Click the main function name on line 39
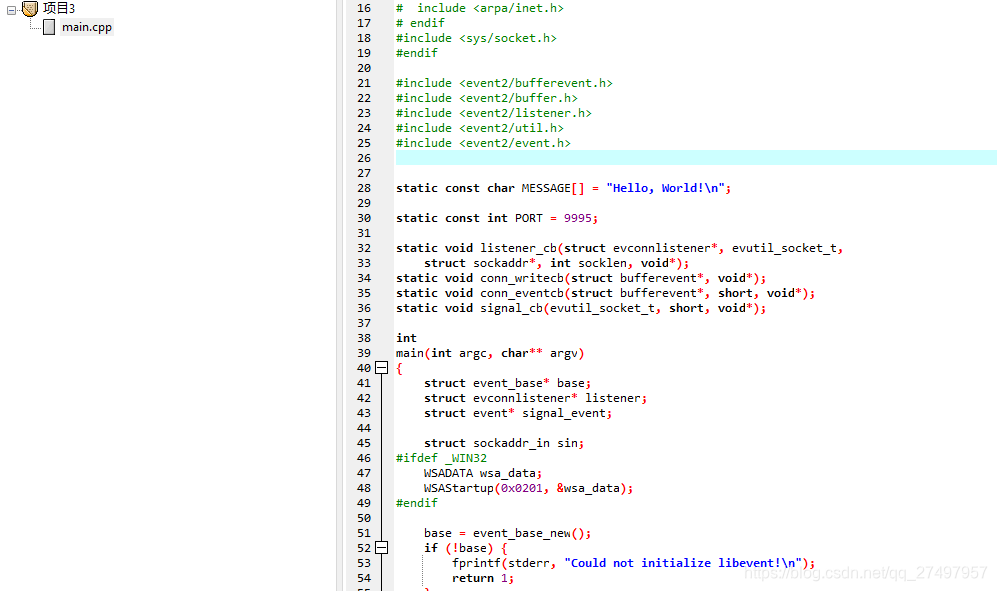The height and width of the screenshot is (591, 997). point(409,353)
